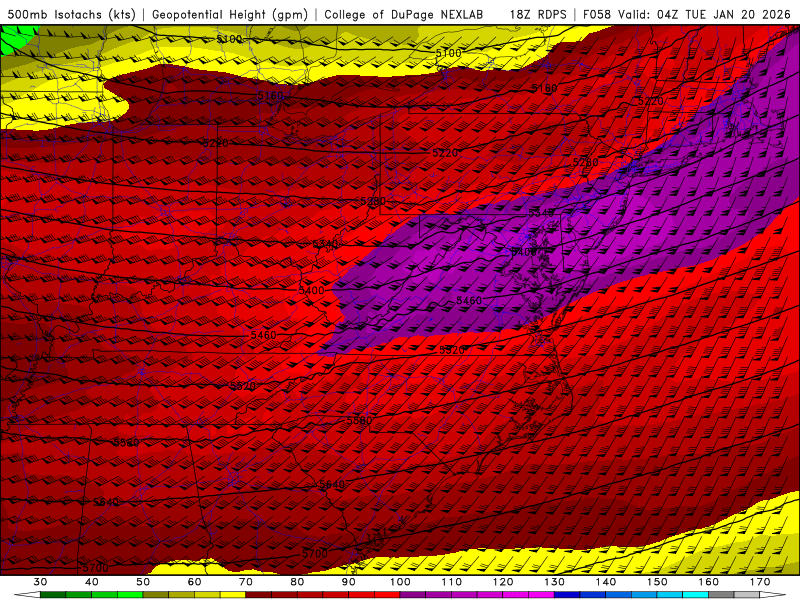Click the 120 label on the color scale
This screenshot has width=800, height=600.
(x=503, y=582)
